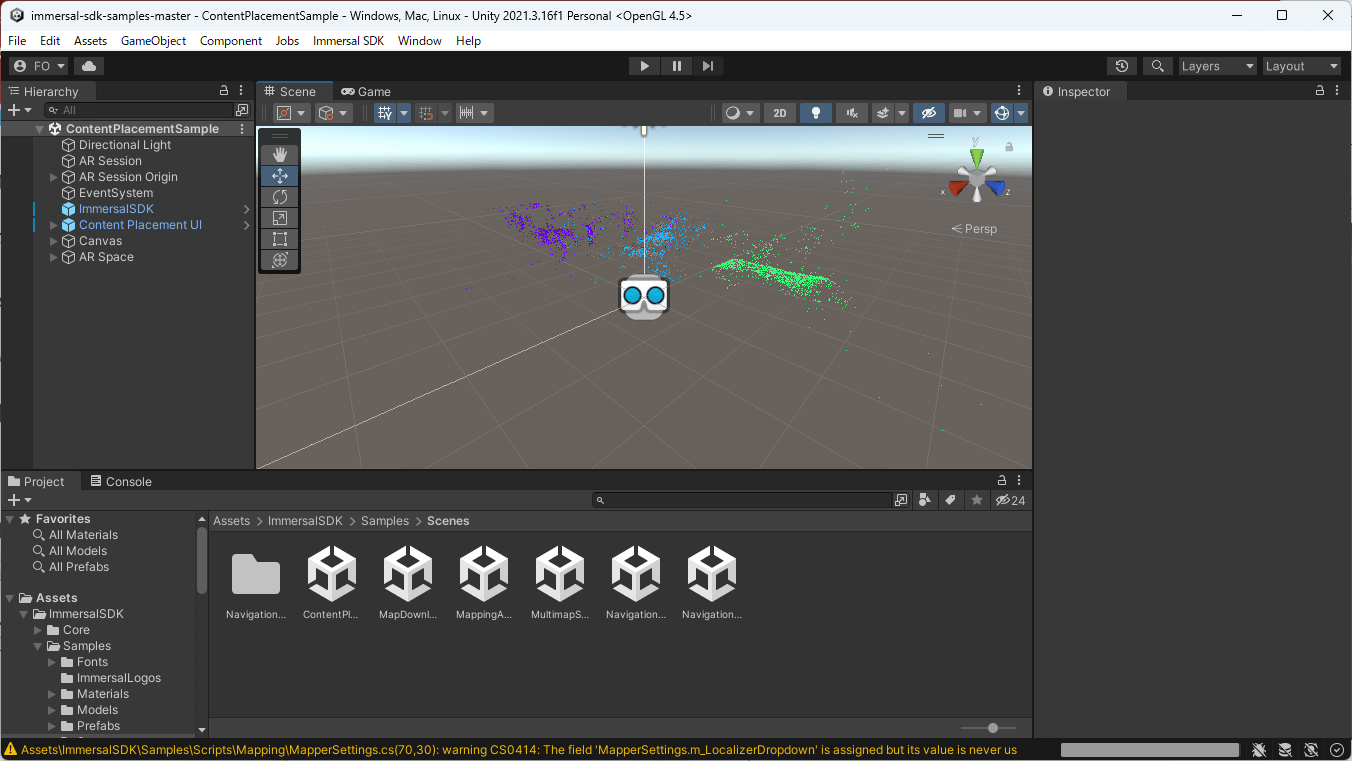Toggle the Inspector lock icon
This screenshot has width=1352, height=761.
(1320, 91)
